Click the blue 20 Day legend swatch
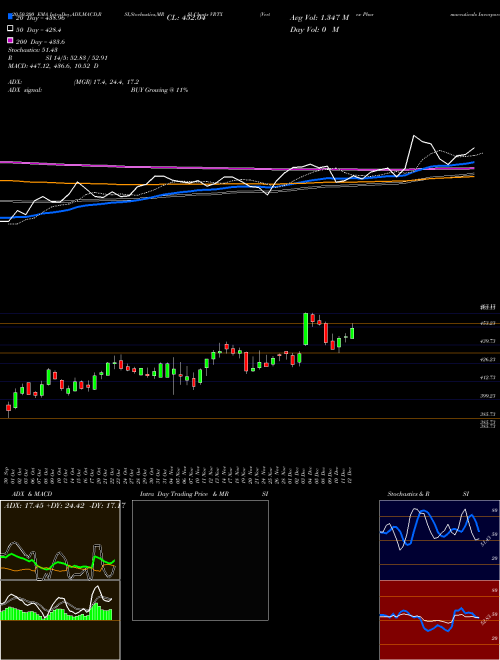 10,17
